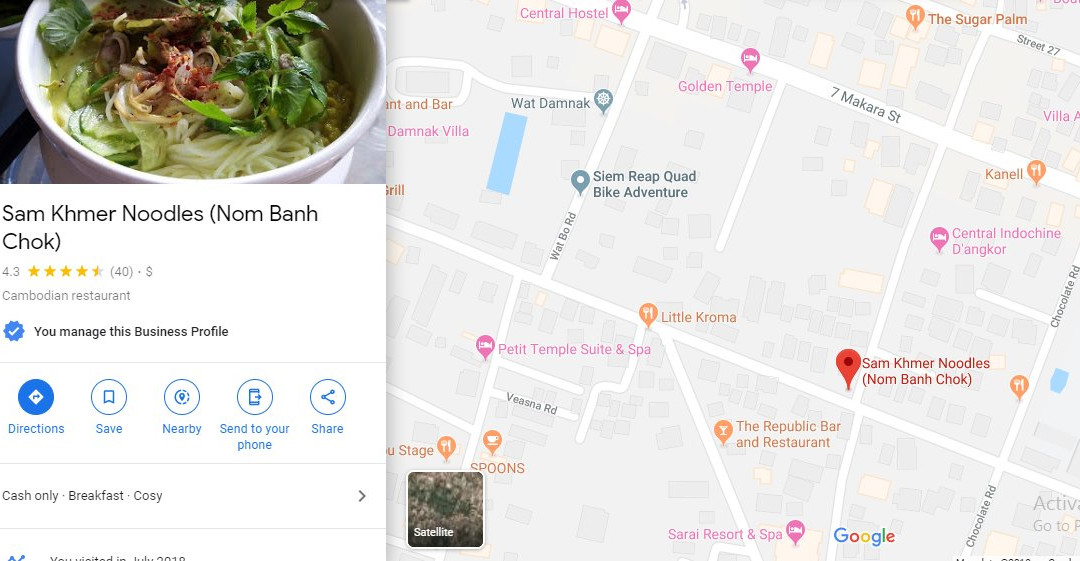Click The Sugar Palm restaurant pin
Image resolution: width=1080 pixels, height=561 pixels.
coord(915,17)
